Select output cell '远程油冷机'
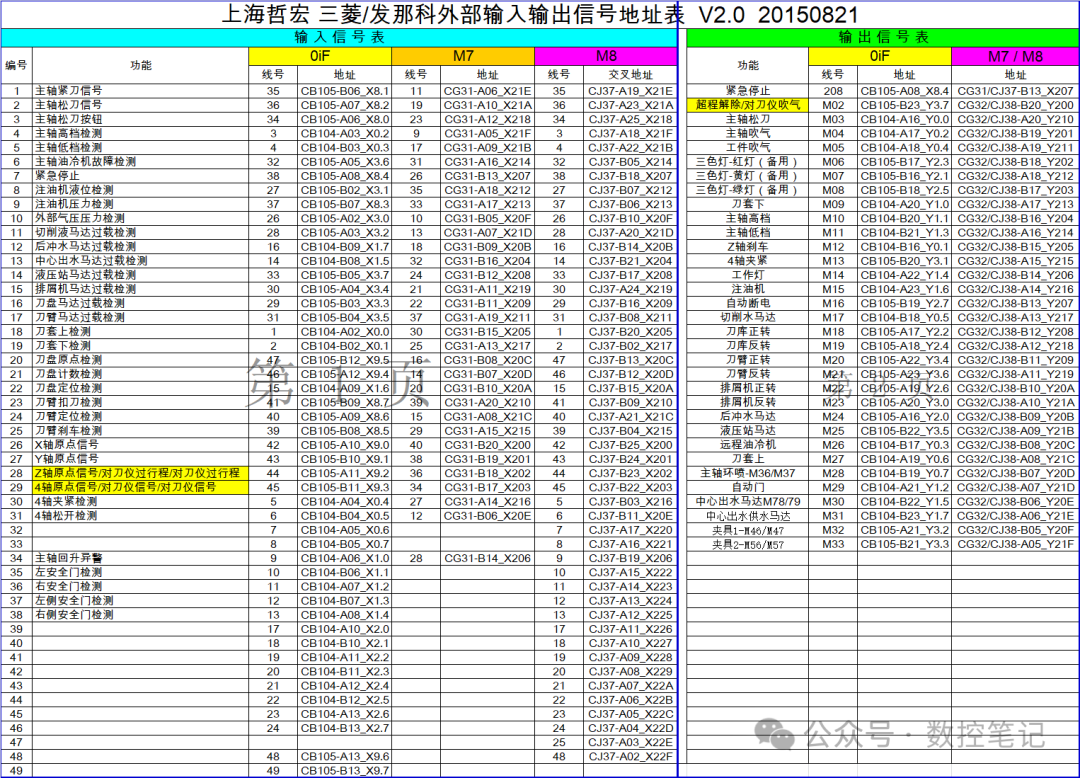Viewport: 1080px width, 778px height. [748, 445]
